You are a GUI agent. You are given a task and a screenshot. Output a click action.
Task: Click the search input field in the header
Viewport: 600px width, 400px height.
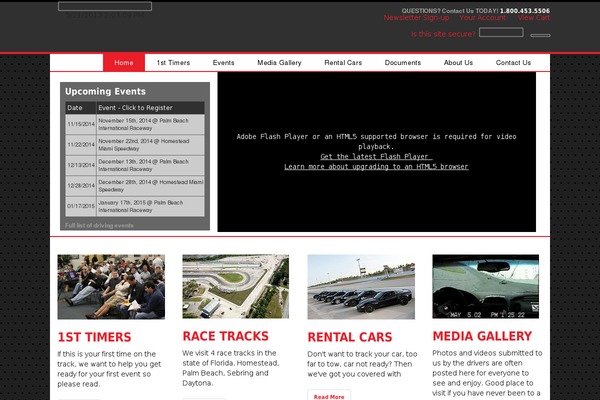click(501, 33)
